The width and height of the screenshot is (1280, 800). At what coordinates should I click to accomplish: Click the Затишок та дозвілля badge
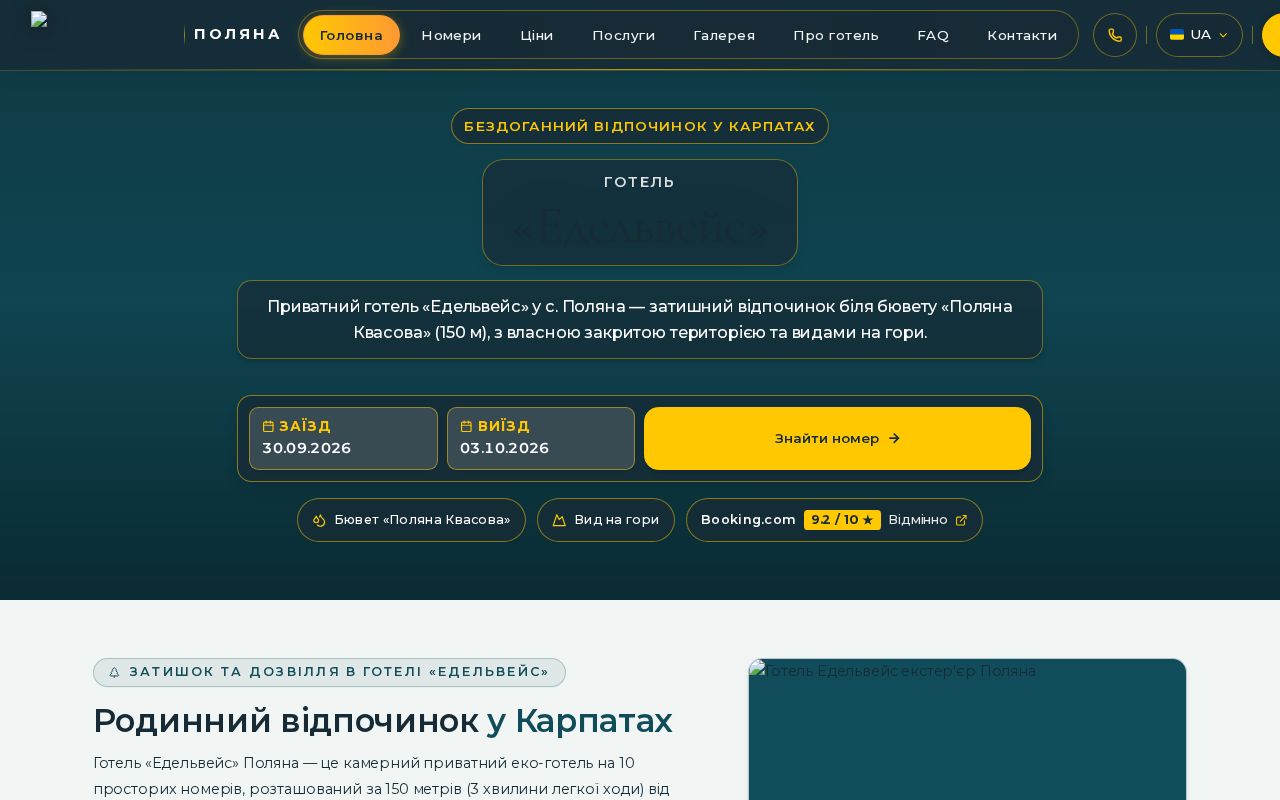pyautogui.click(x=329, y=672)
